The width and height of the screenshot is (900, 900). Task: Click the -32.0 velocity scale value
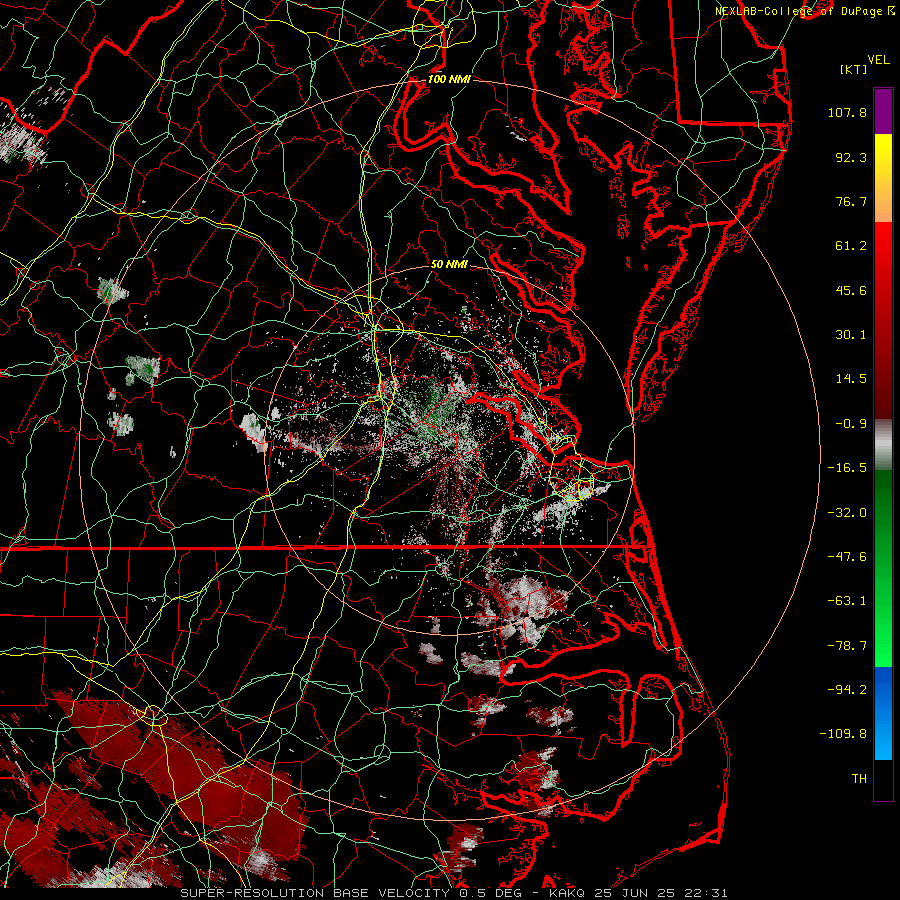click(x=847, y=512)
